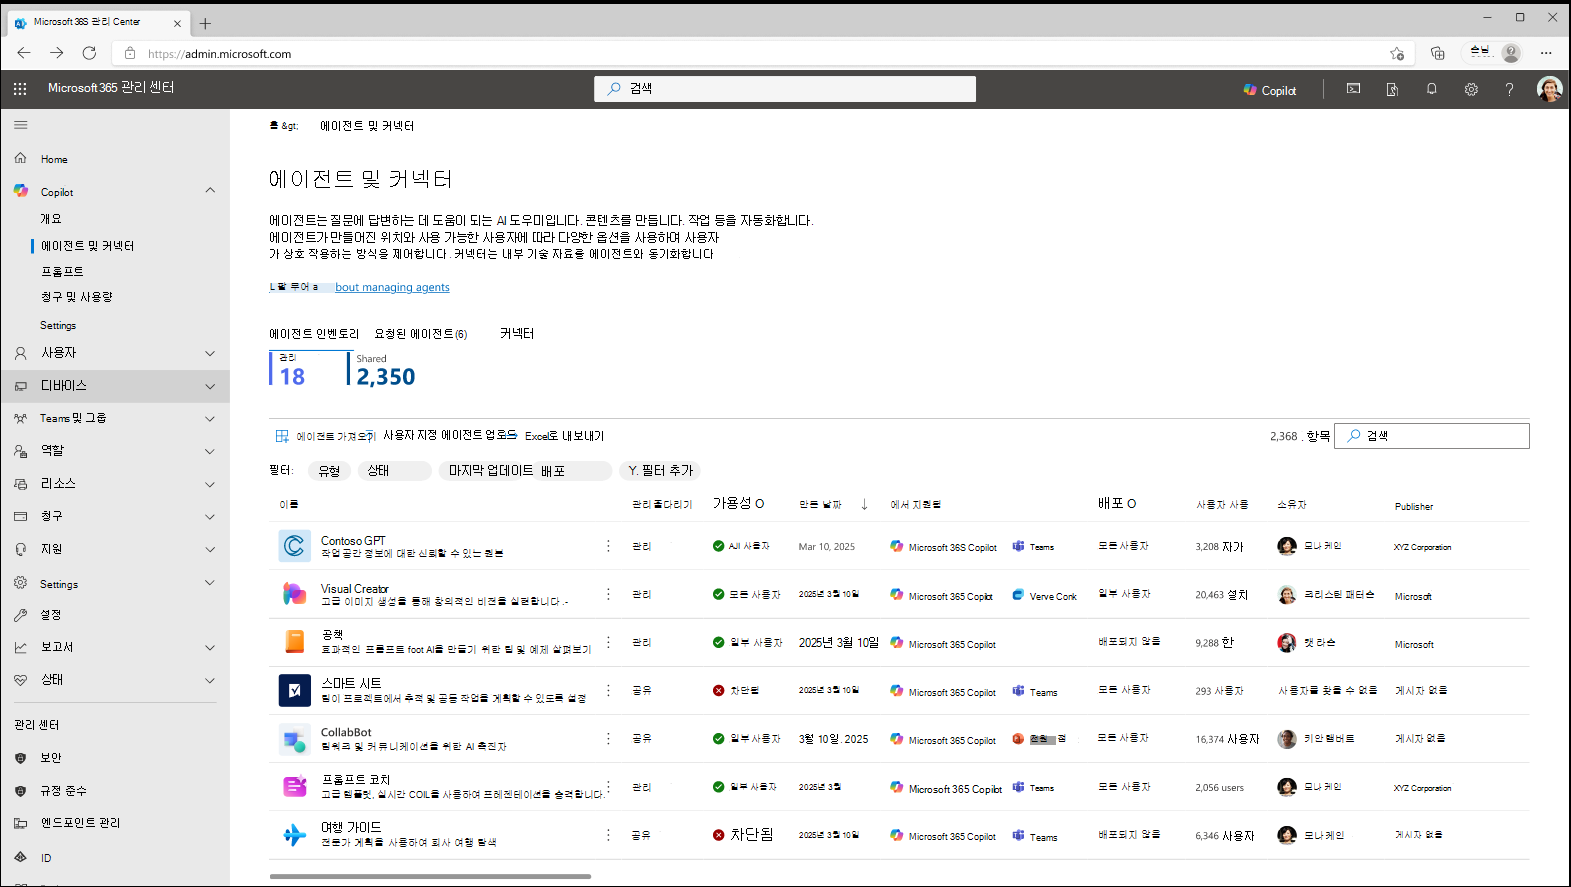The width and height of the screenshot is (1571, 887).
Task: Click the Visual Creator agent icon
Action: coord(294,594)
